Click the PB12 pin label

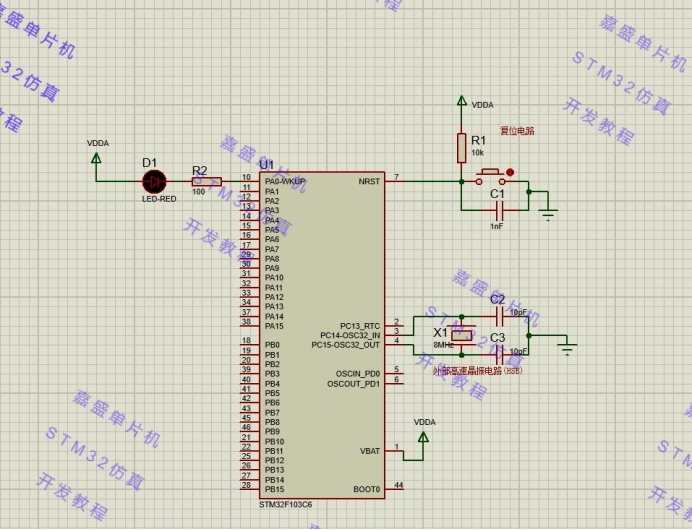click(x=275, y=460)
